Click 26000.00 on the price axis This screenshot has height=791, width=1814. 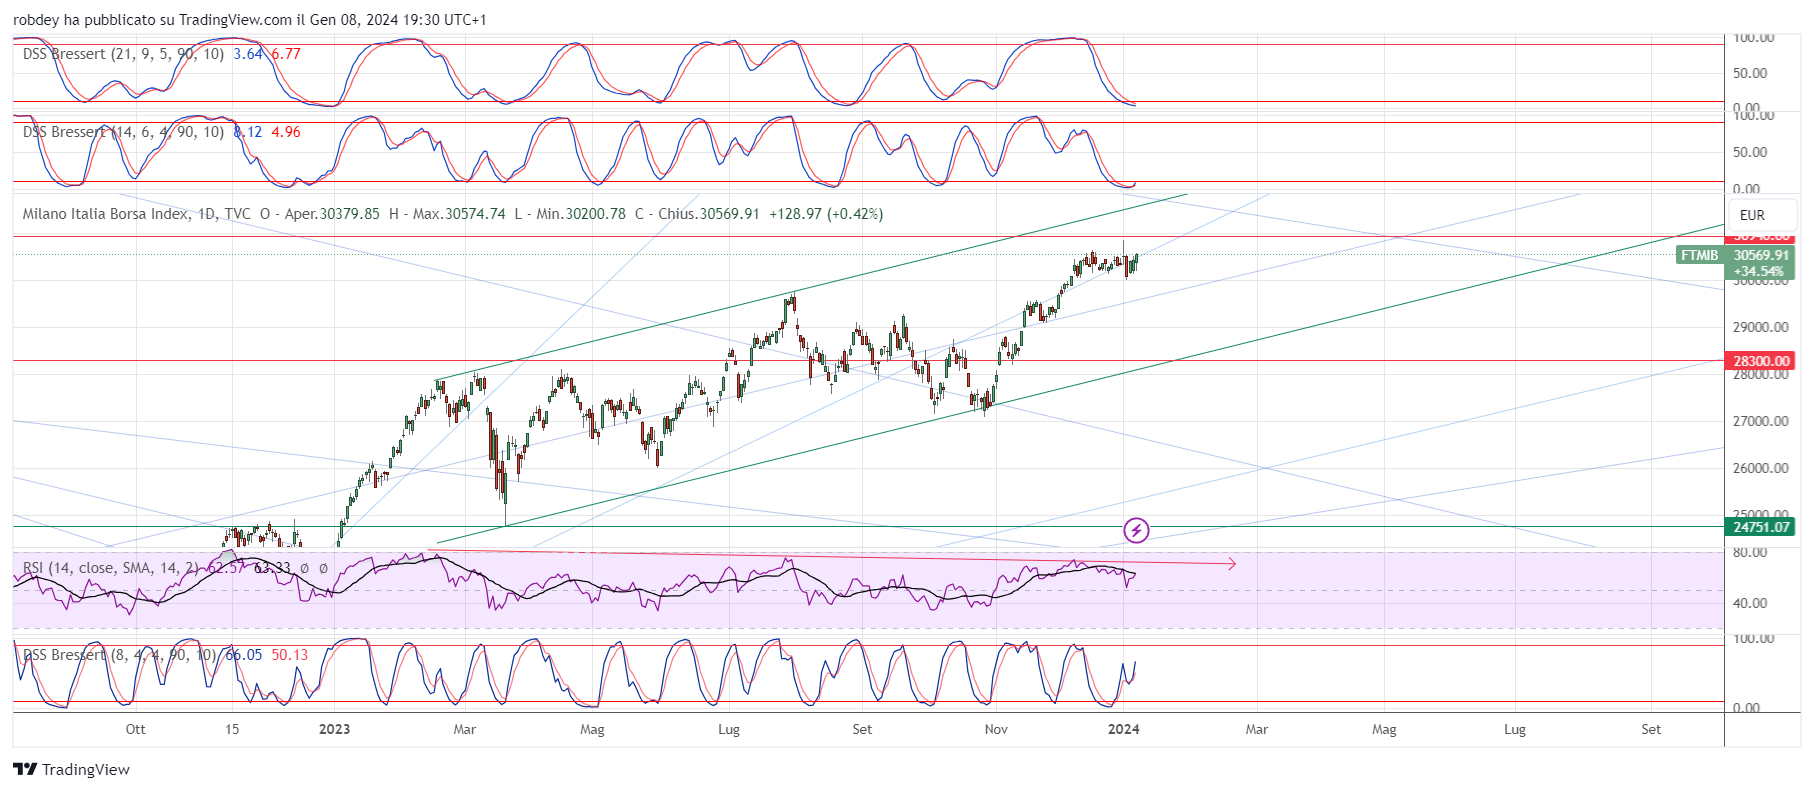[1760, 468]
